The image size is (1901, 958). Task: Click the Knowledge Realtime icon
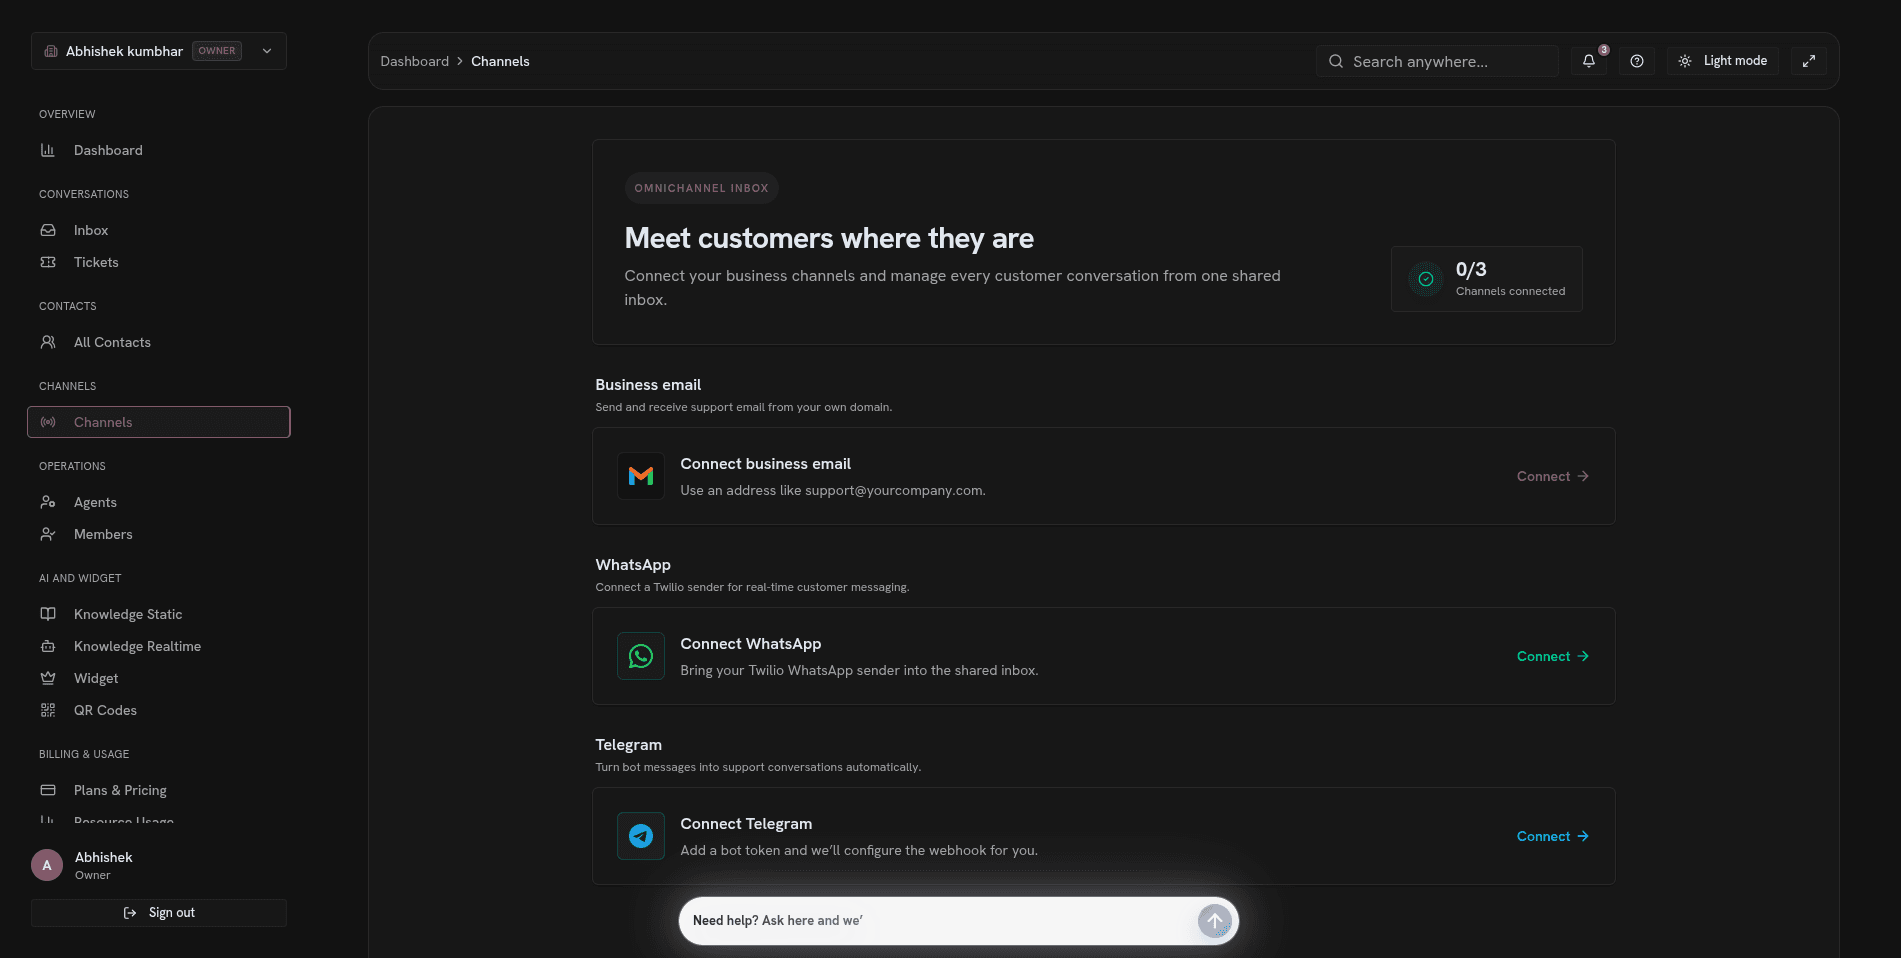coord(48,646)
